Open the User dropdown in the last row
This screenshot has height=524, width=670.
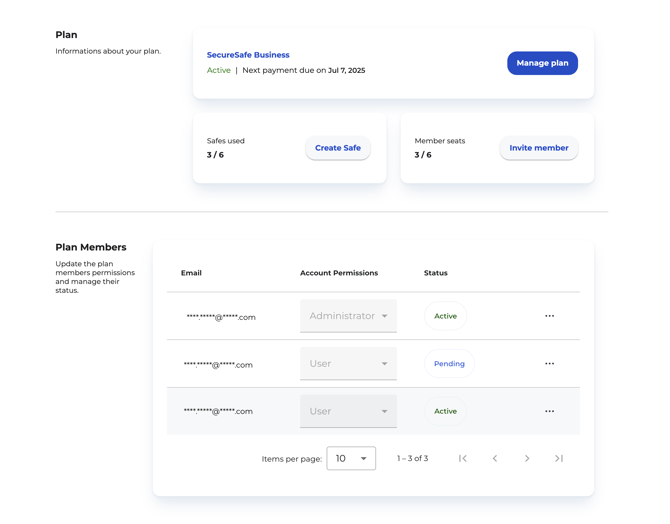pos(348,411)
